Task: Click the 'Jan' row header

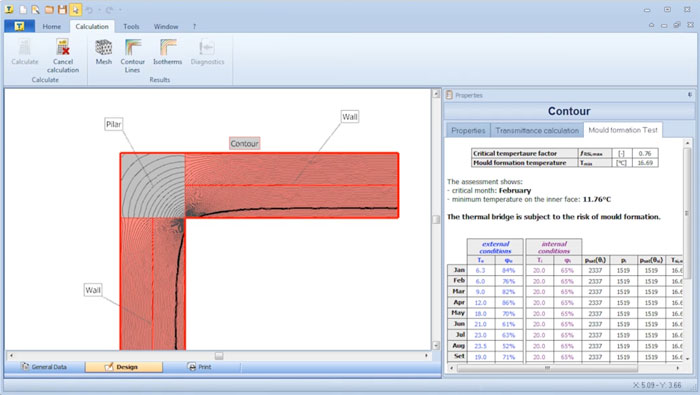Action: (x=457, y=270)
